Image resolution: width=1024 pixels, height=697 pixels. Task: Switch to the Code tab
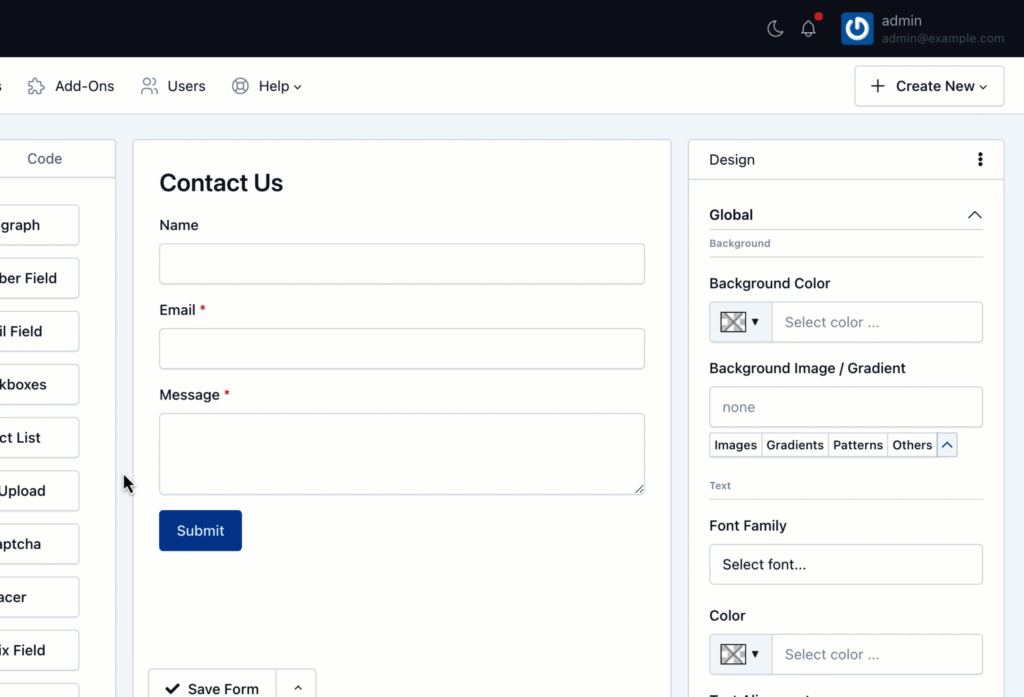(x=44, y=159)
